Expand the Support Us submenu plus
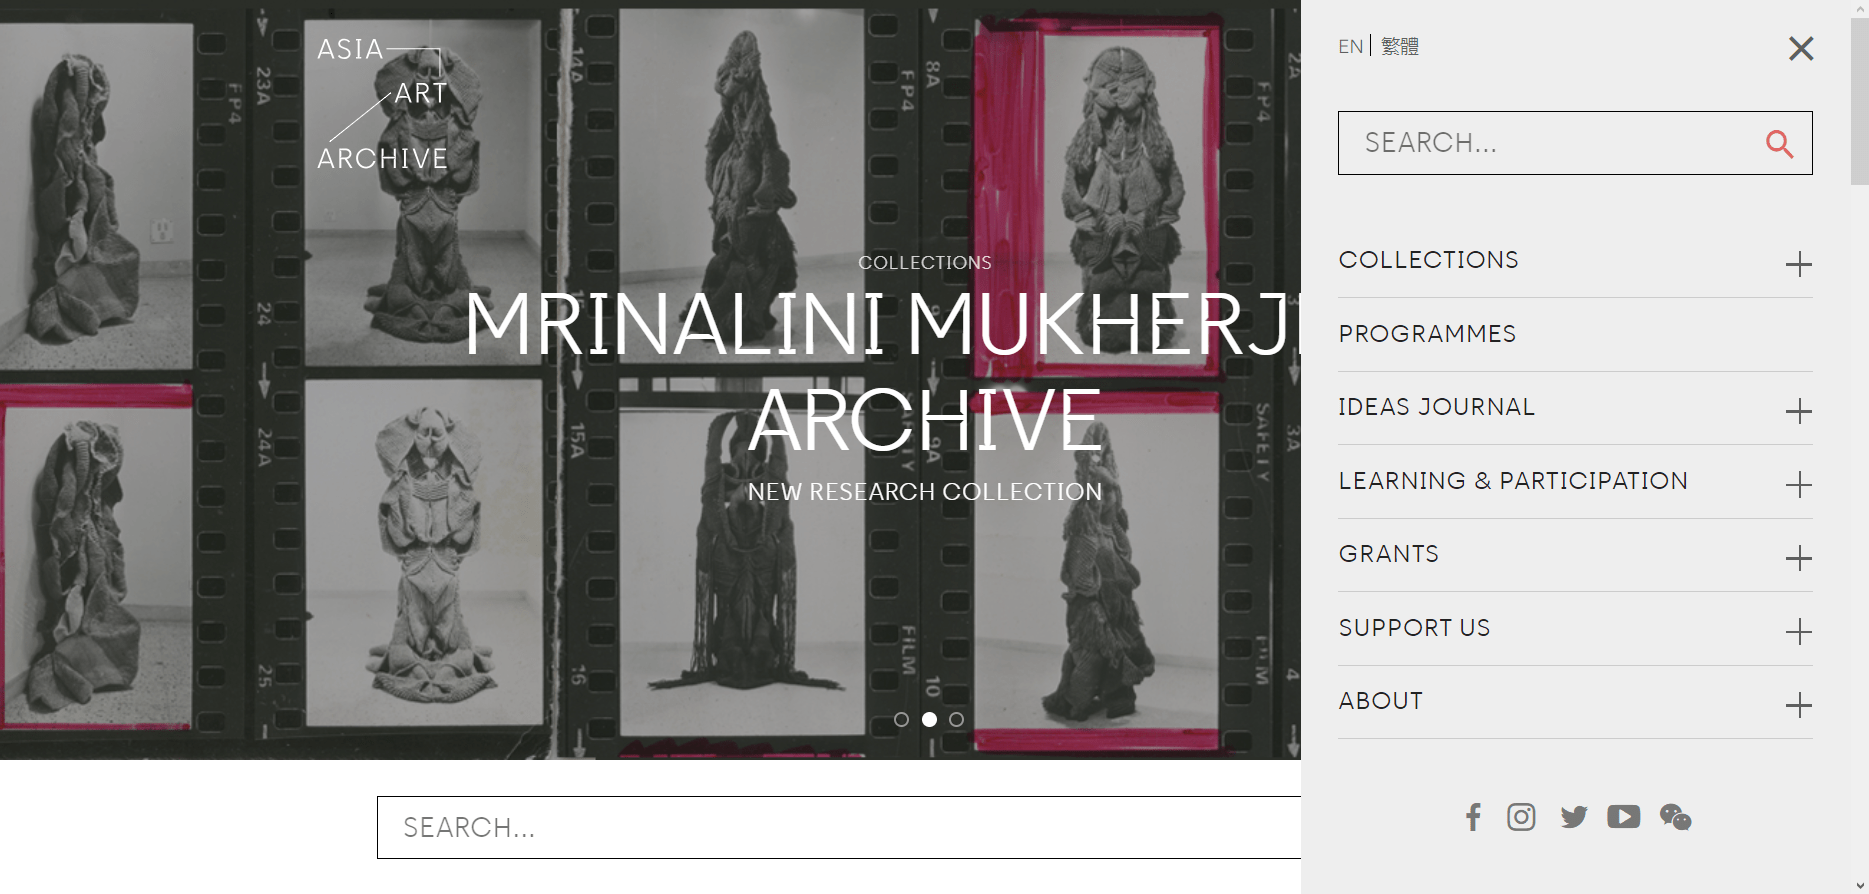This screenshot has width=1869, height=894. [x=1799, y=632]
